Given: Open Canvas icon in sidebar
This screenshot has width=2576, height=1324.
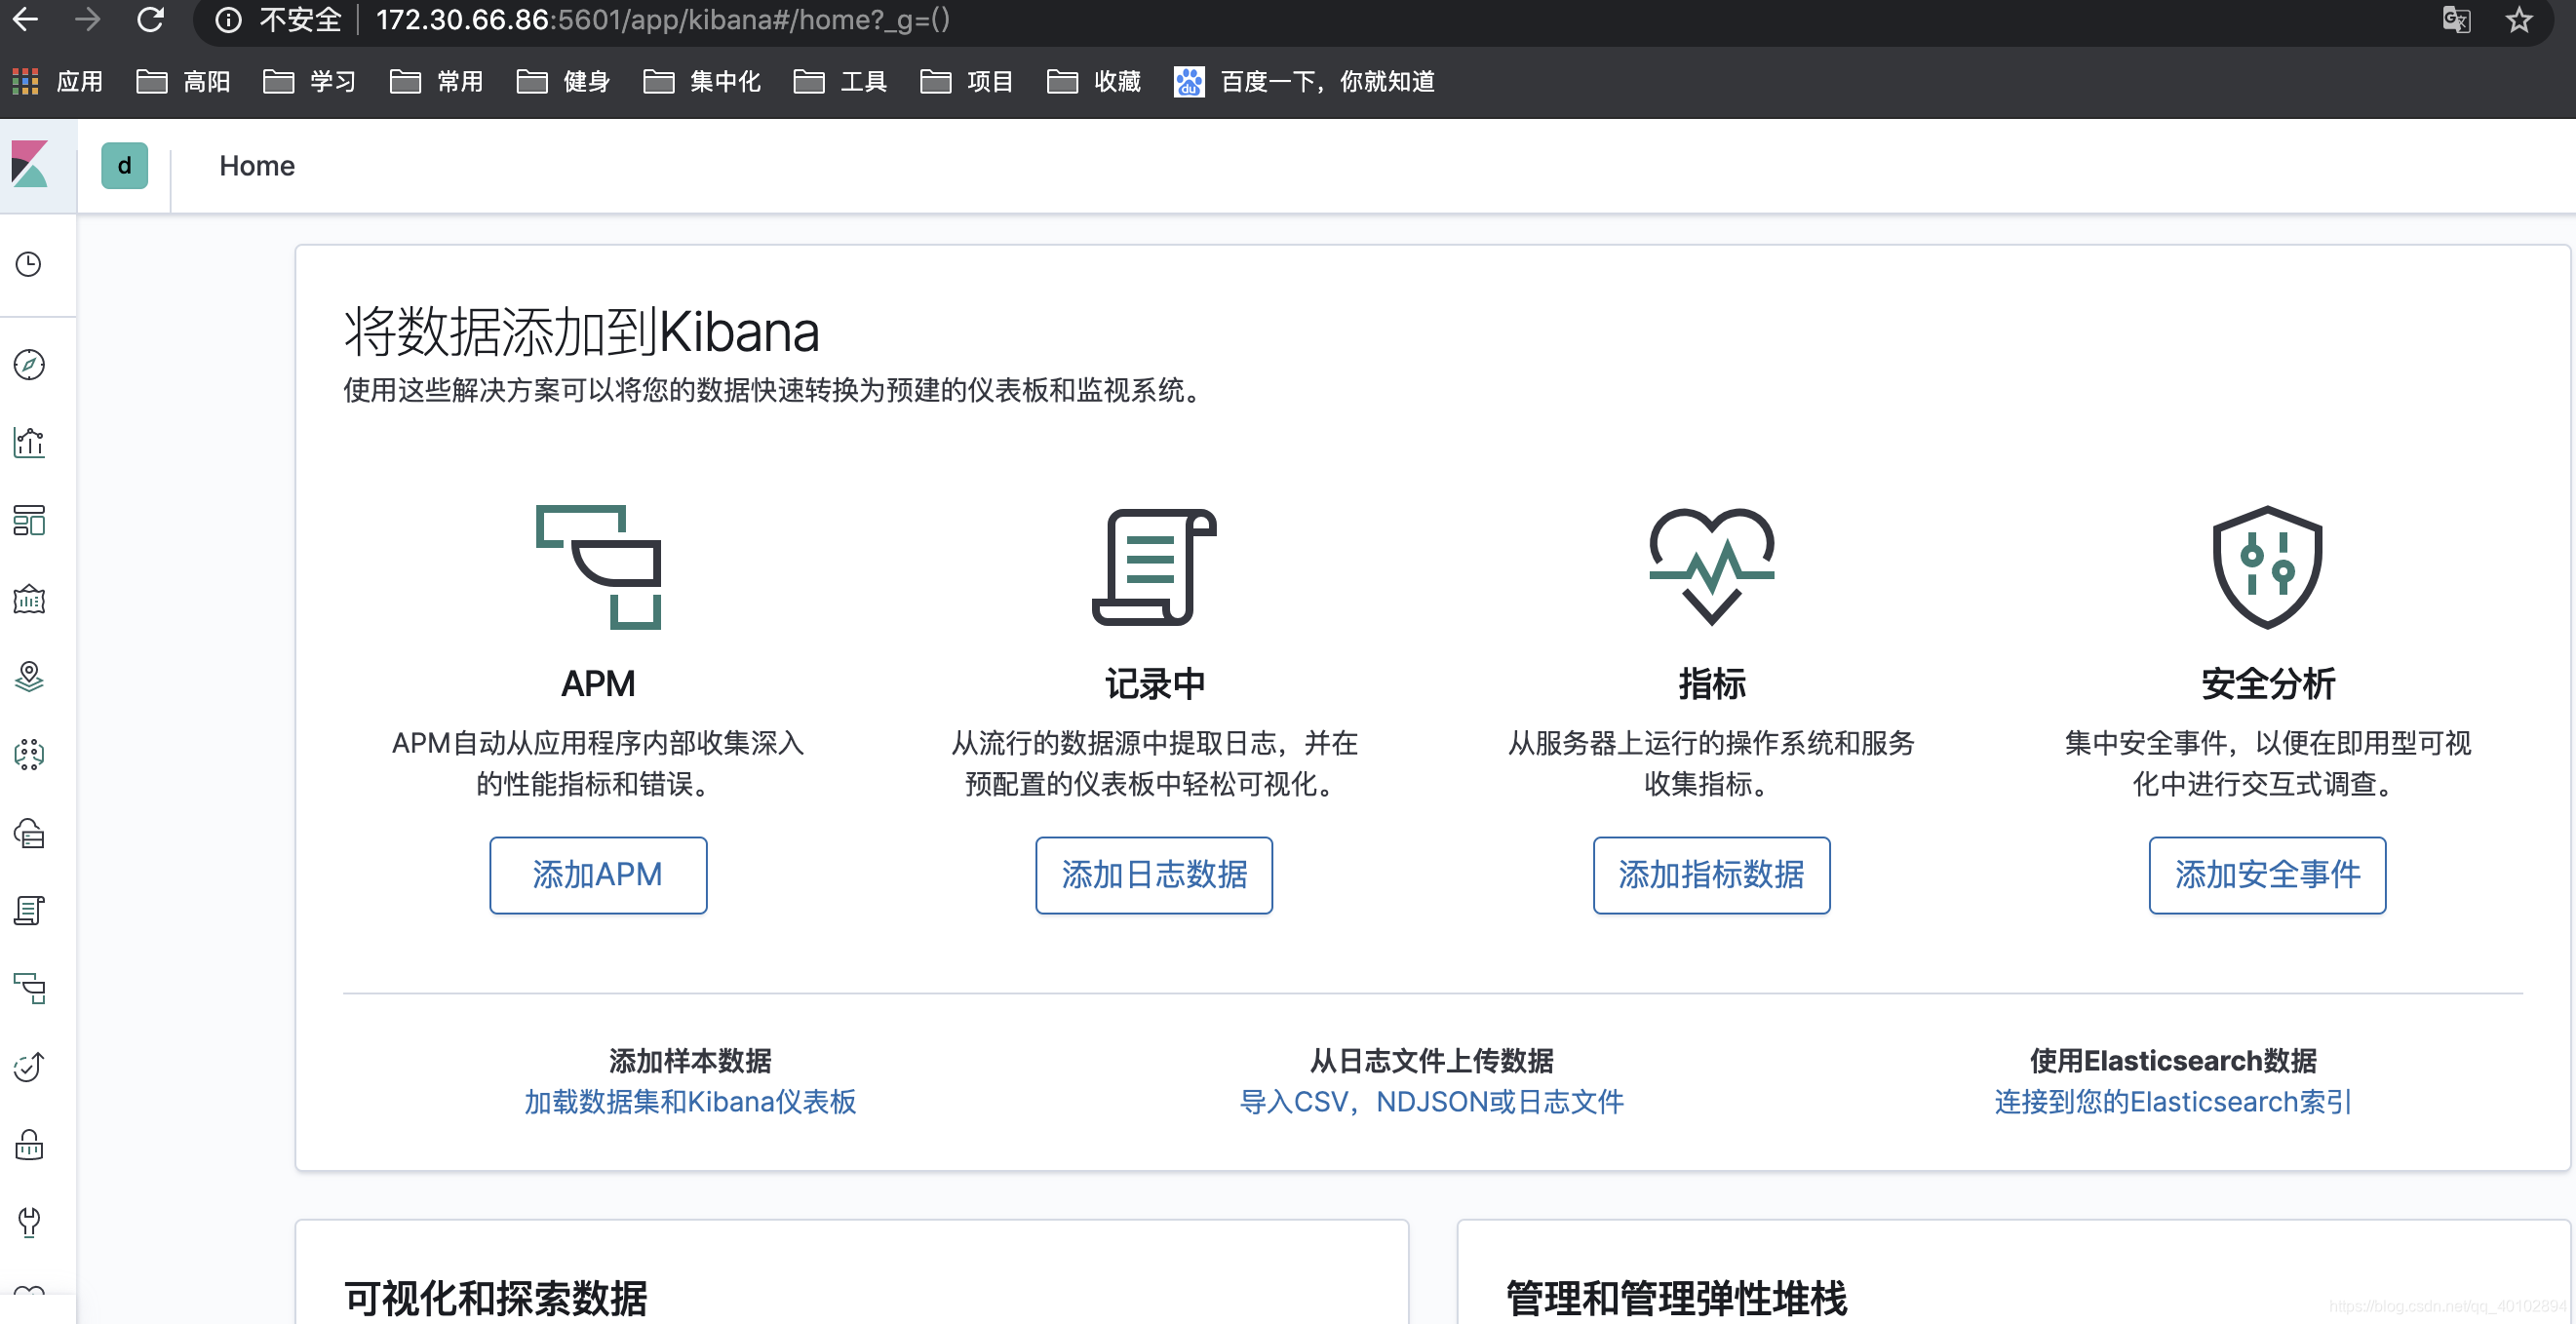Looking at the screenshot, I should pos(29,599).
